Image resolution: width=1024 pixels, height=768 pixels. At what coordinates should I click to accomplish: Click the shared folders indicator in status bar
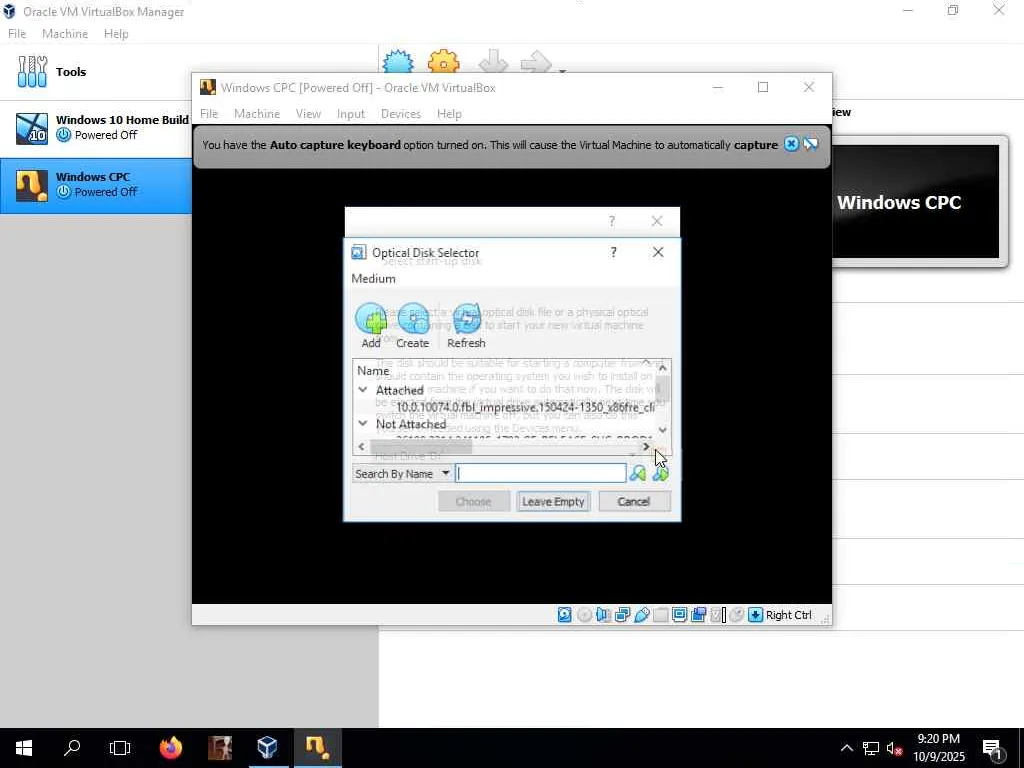point(660,615)
